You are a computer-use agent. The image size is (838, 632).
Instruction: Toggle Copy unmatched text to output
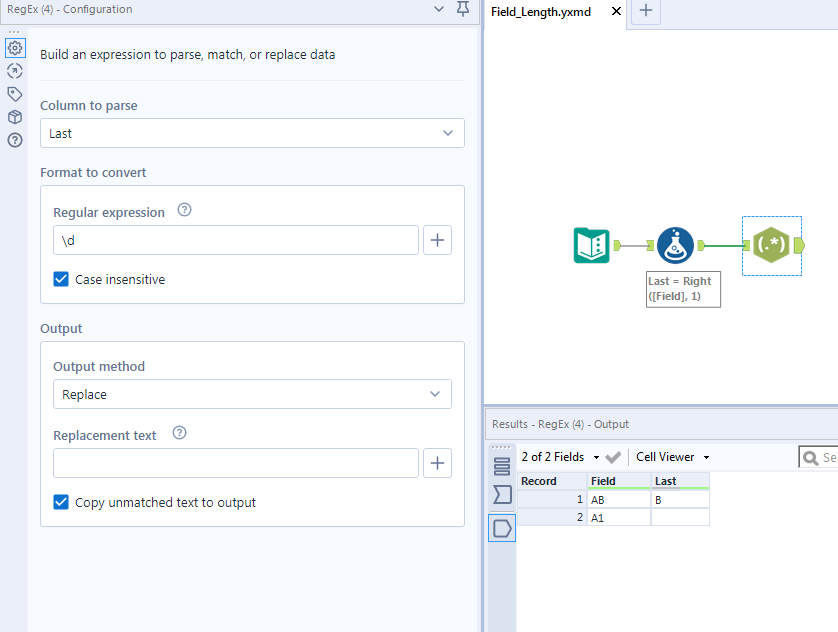click(x=61, y=502)
